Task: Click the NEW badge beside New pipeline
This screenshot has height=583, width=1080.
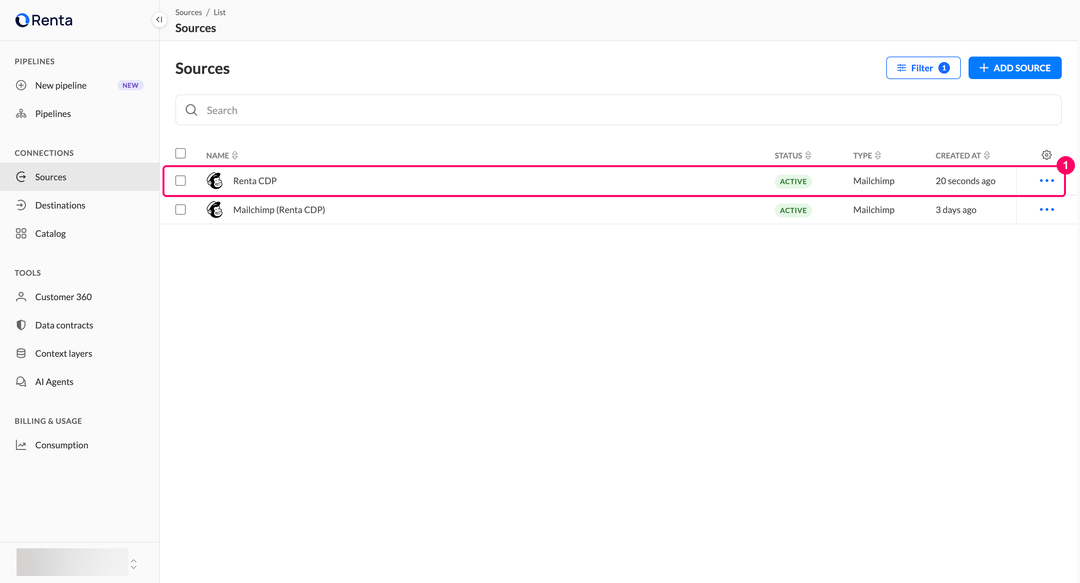Action: 130,85
